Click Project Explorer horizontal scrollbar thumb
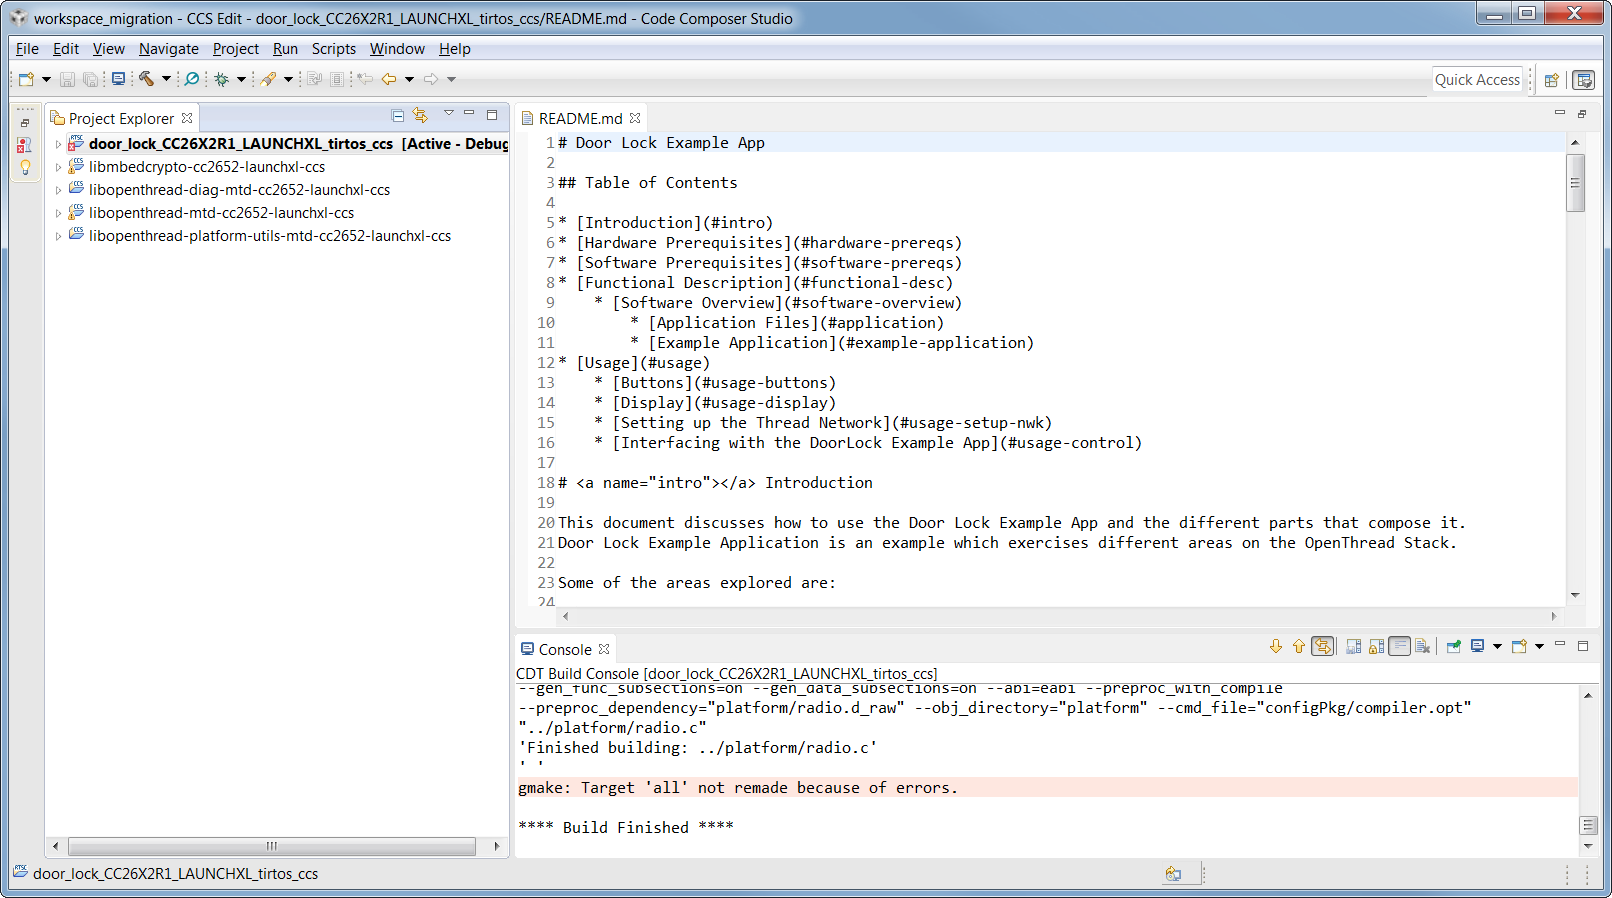Screen dimensions: 1612x898 (272, 846)
